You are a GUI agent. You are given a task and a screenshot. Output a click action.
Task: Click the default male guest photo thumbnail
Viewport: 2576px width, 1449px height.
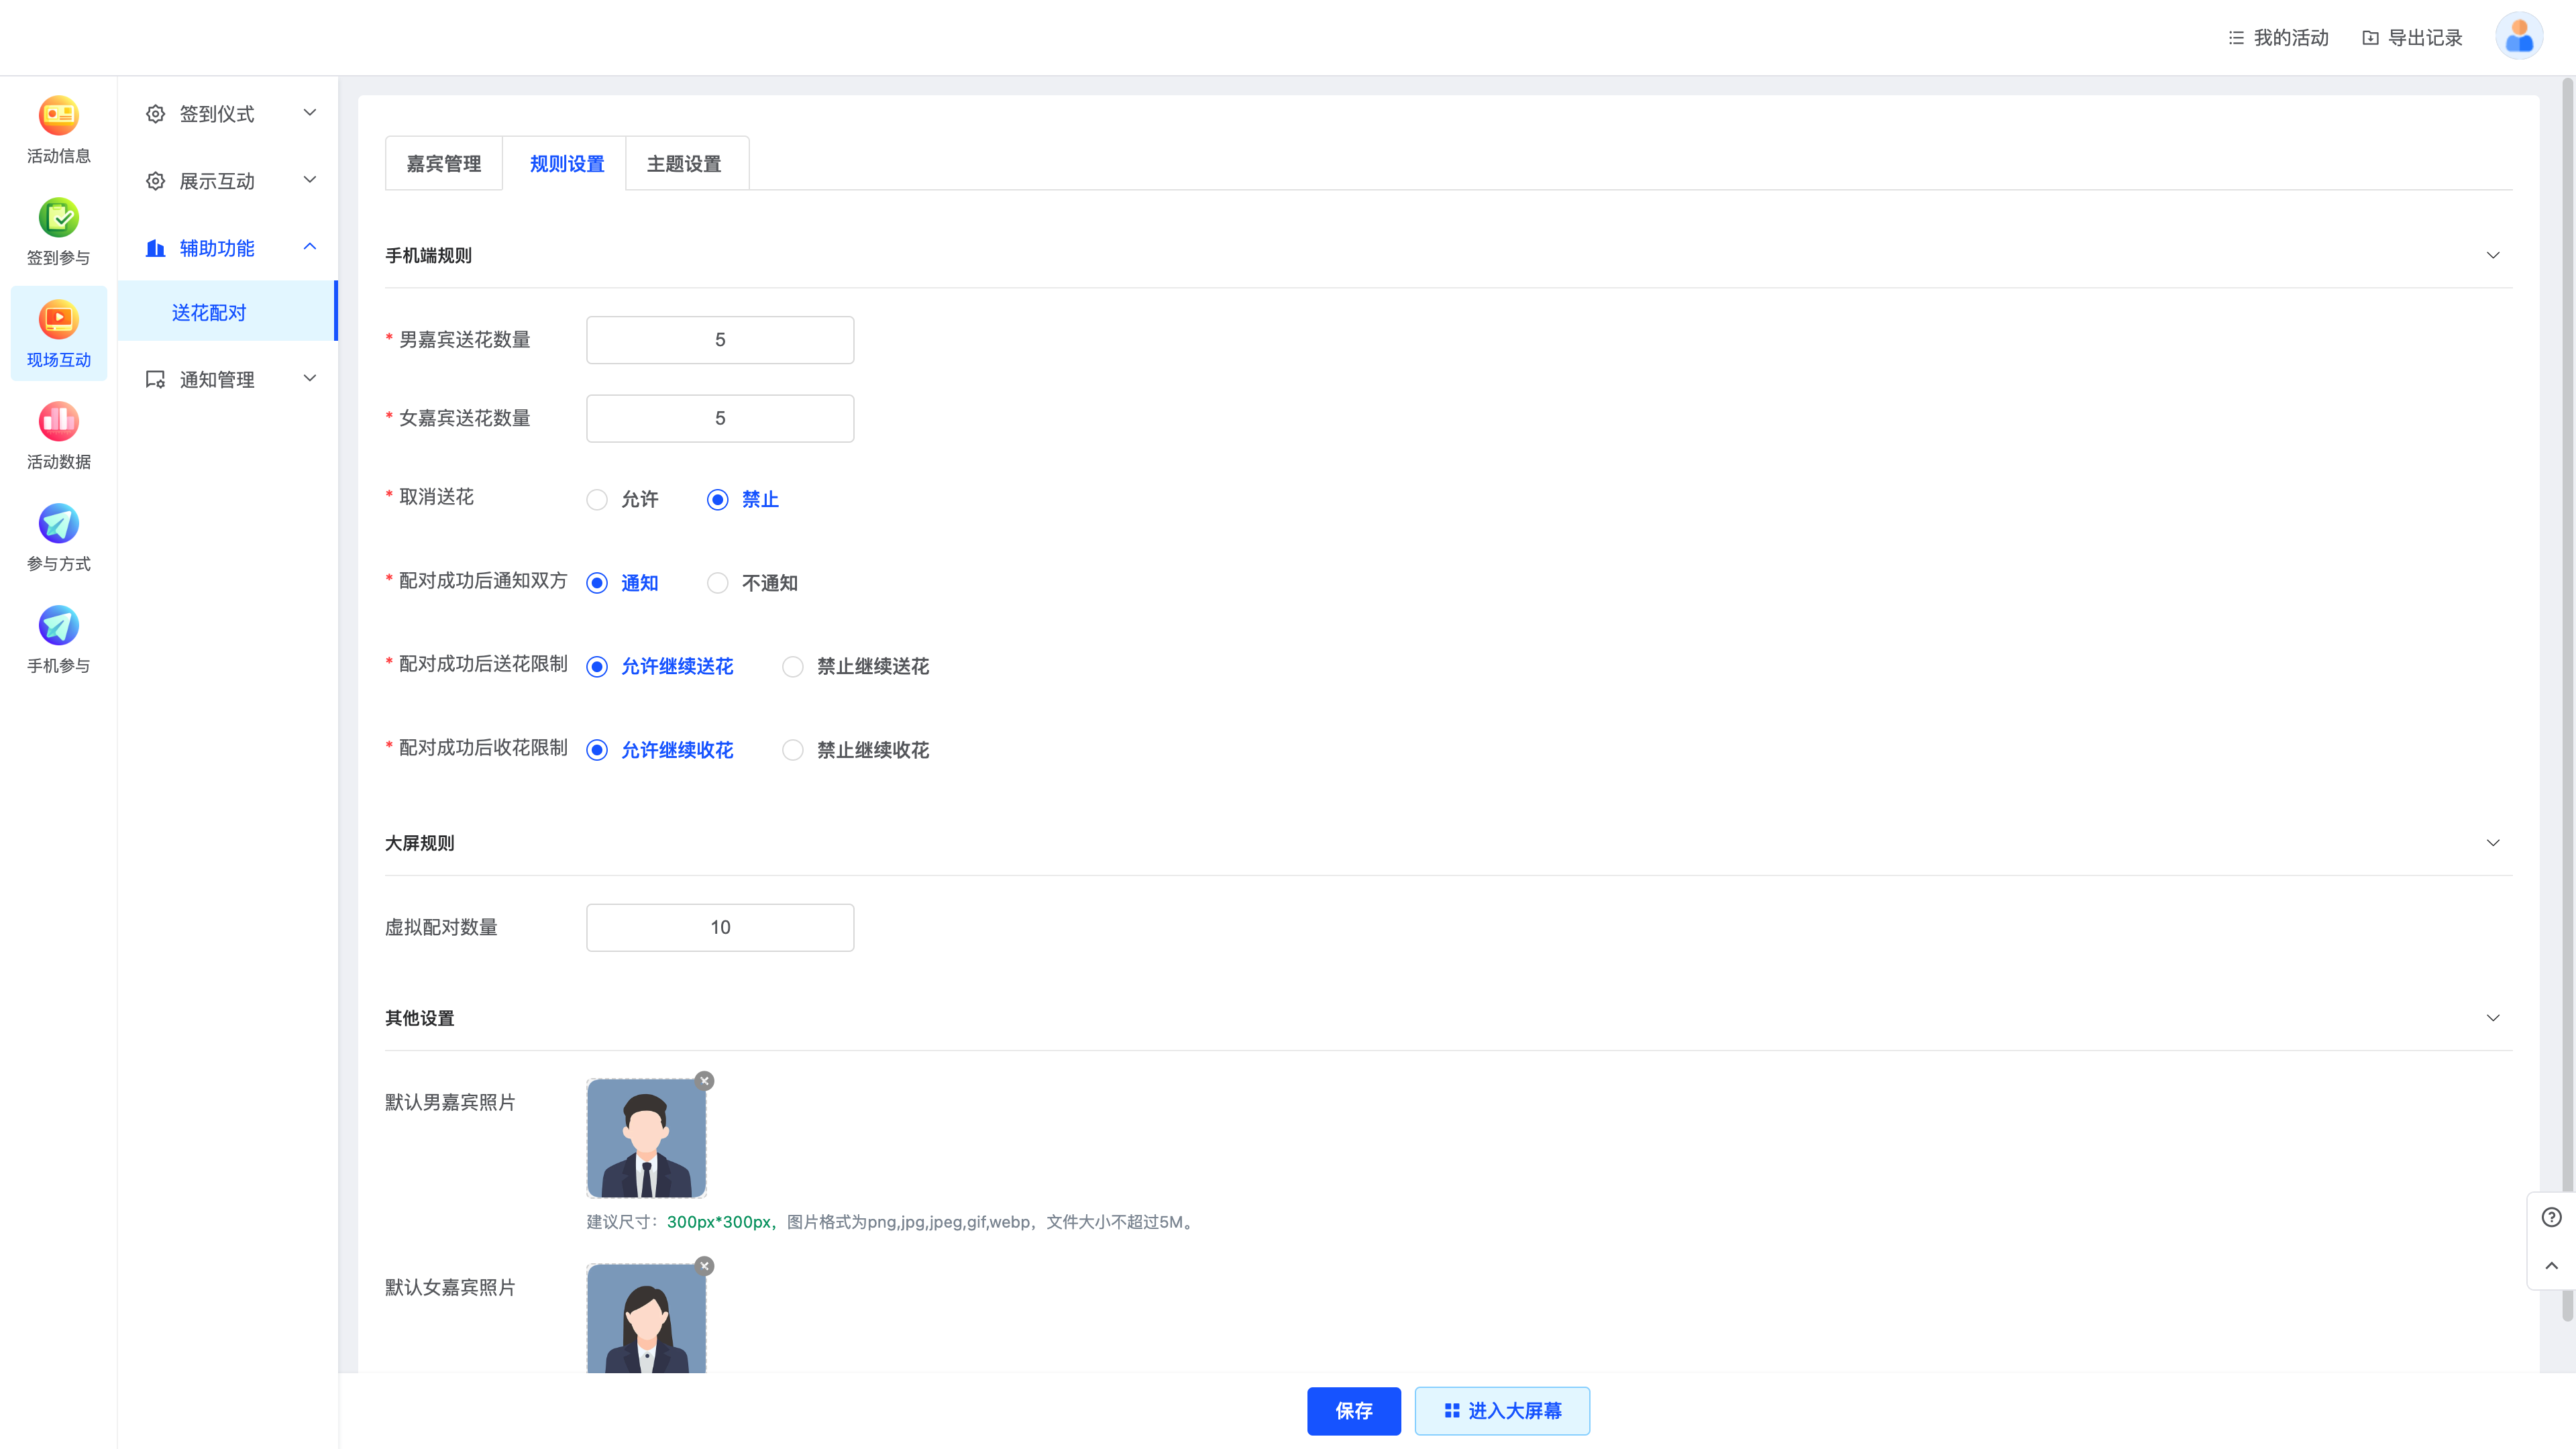(x=646, y=1138)
